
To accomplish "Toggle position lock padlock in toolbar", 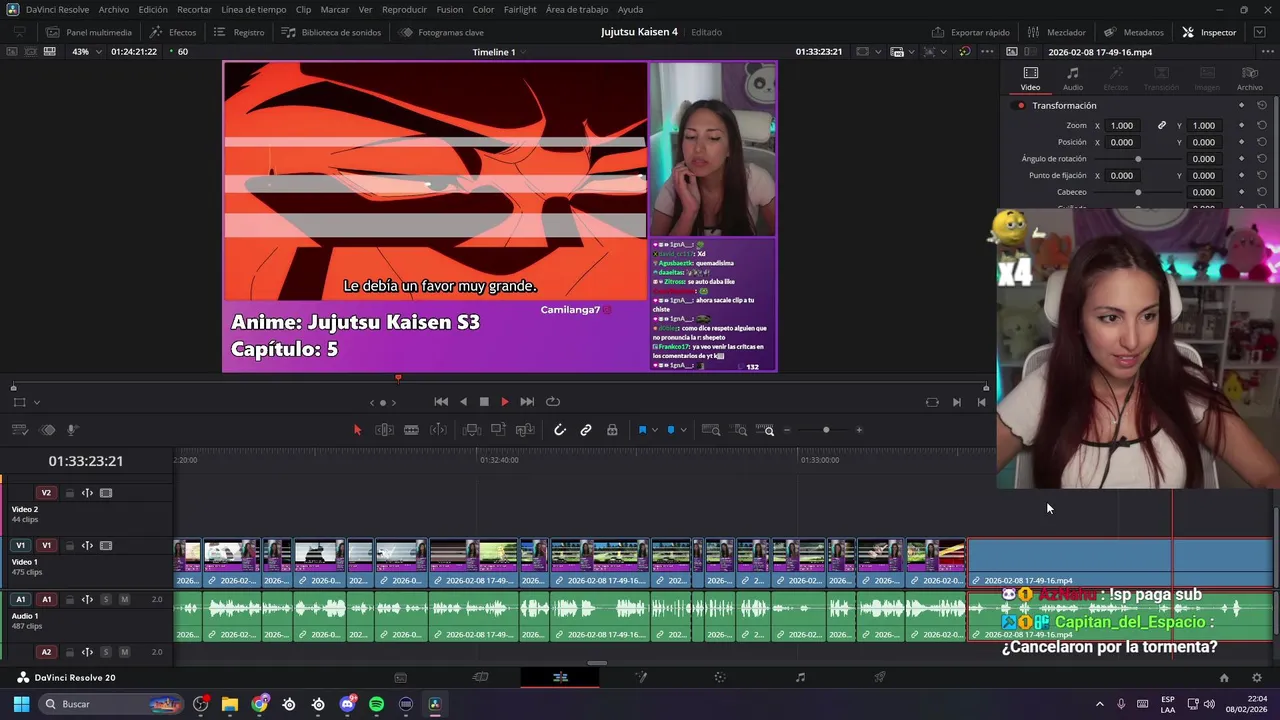I will click(x=612, y=430).
